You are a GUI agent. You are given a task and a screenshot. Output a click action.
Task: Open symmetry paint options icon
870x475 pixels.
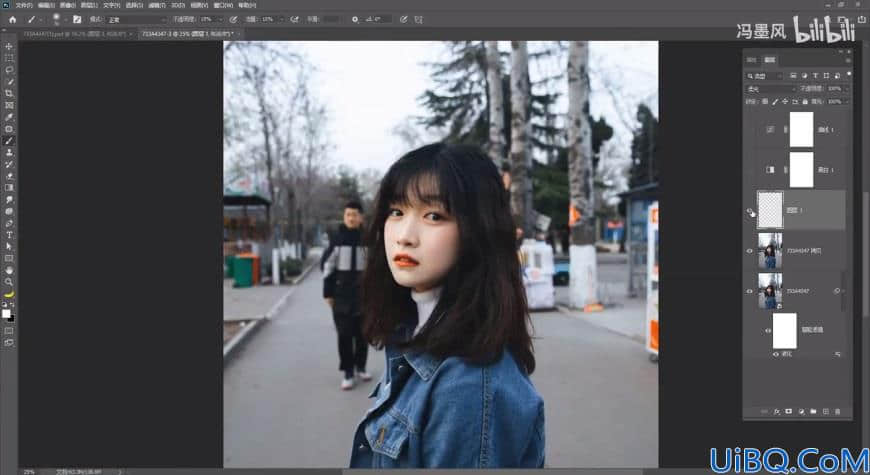pos(418,19)
